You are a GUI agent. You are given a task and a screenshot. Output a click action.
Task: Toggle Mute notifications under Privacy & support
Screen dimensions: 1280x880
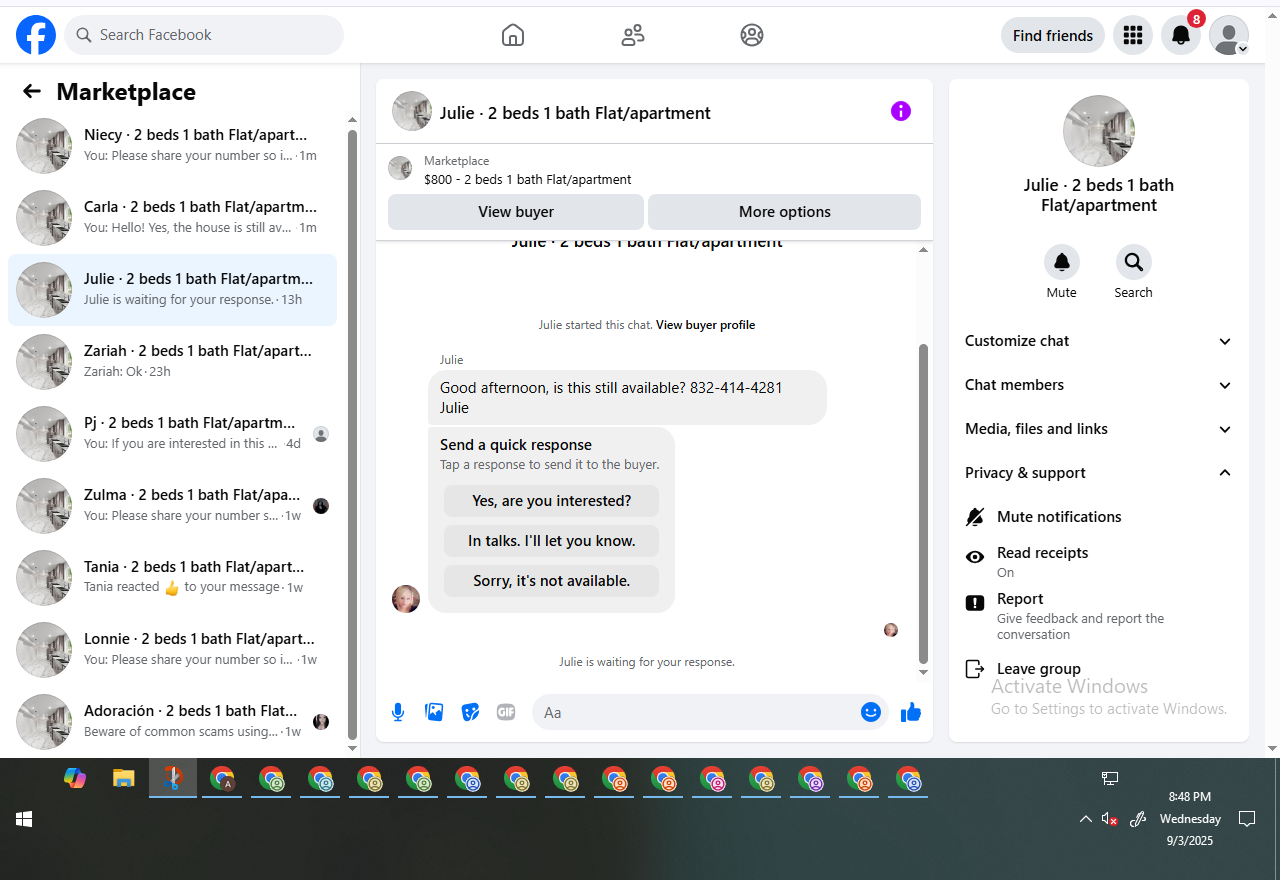pyautogui.click(x=1099, y=517)
